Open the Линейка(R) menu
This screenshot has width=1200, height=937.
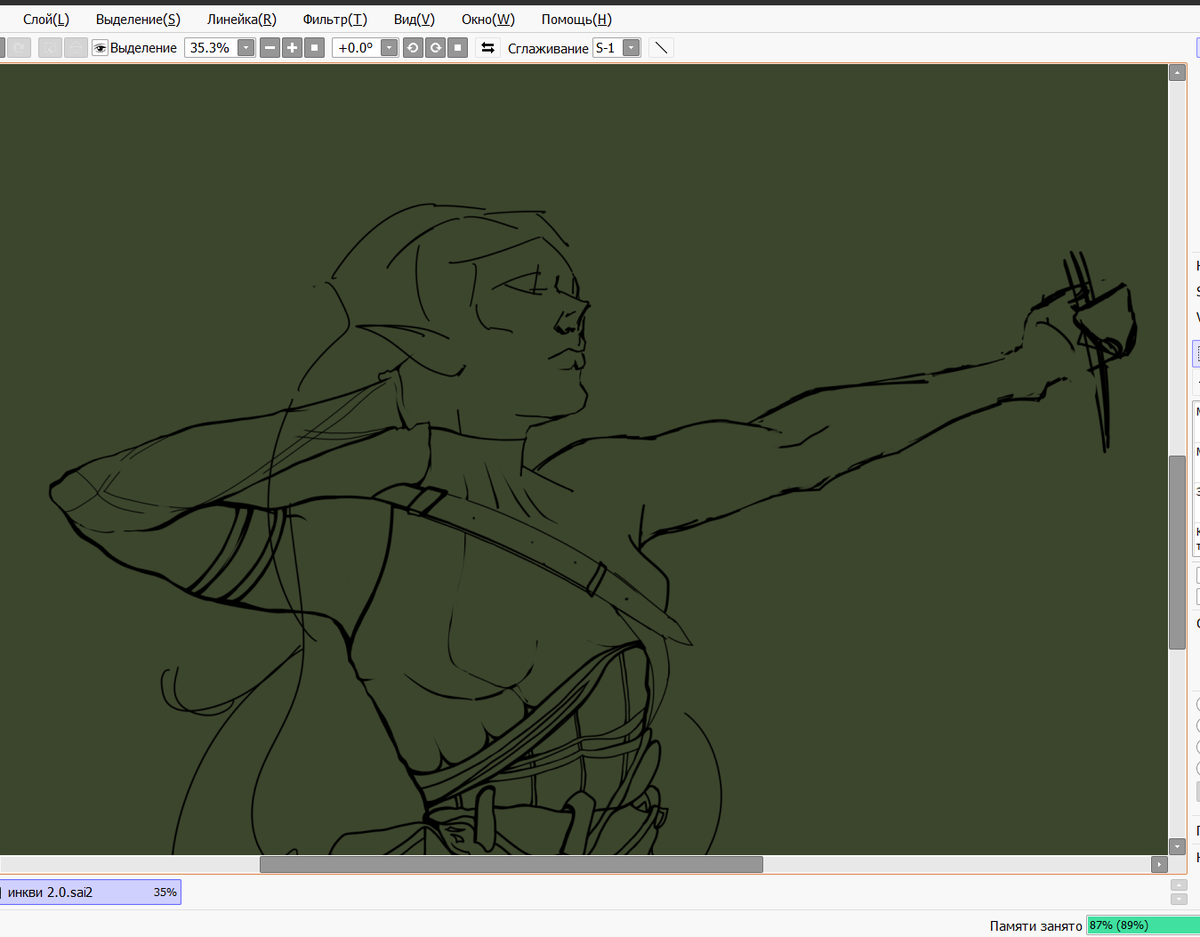(242, 19)
